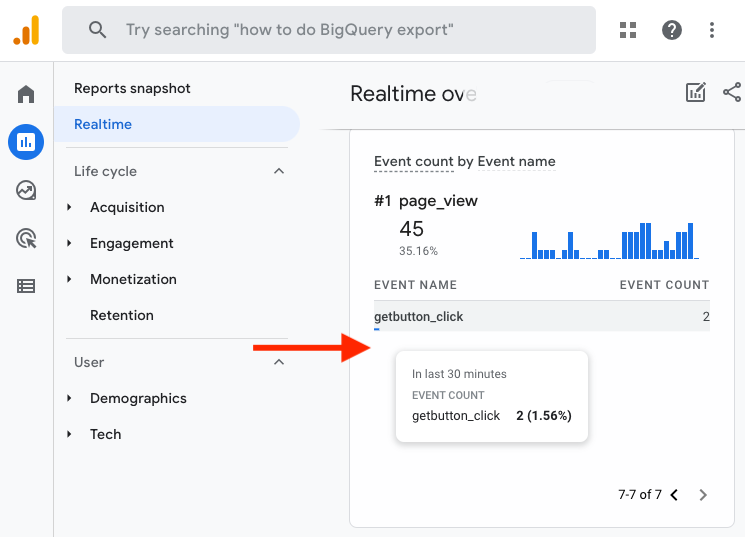Open the Explore icon in sidebar
The width and height of the screenshot is (745, 537).
(26, 190)
